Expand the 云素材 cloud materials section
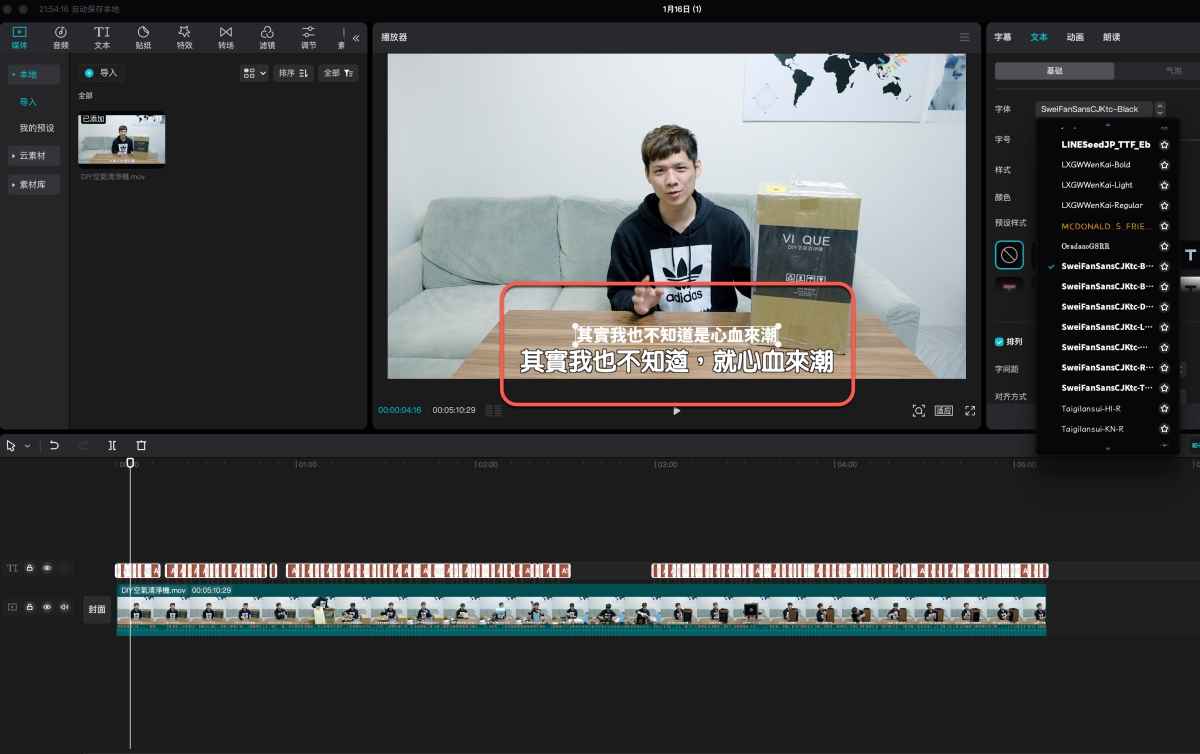This screenshot has height=754, width=1200. [35, 156]
